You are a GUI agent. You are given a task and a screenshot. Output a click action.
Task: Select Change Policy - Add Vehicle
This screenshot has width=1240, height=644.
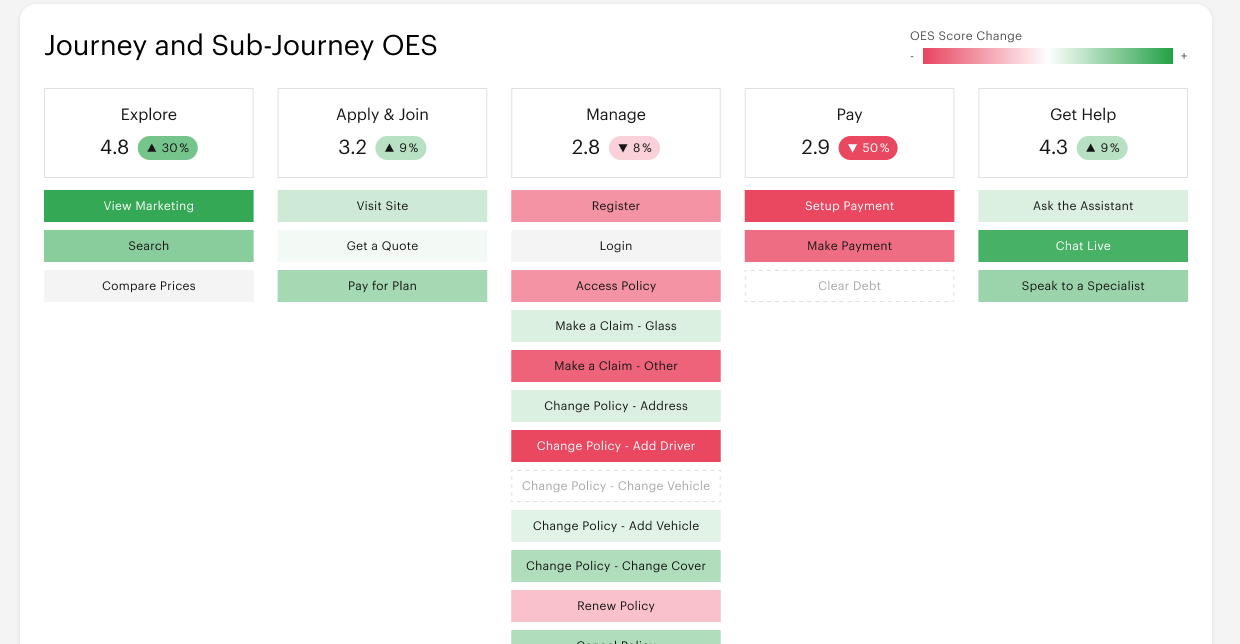(x=616, y=526)
